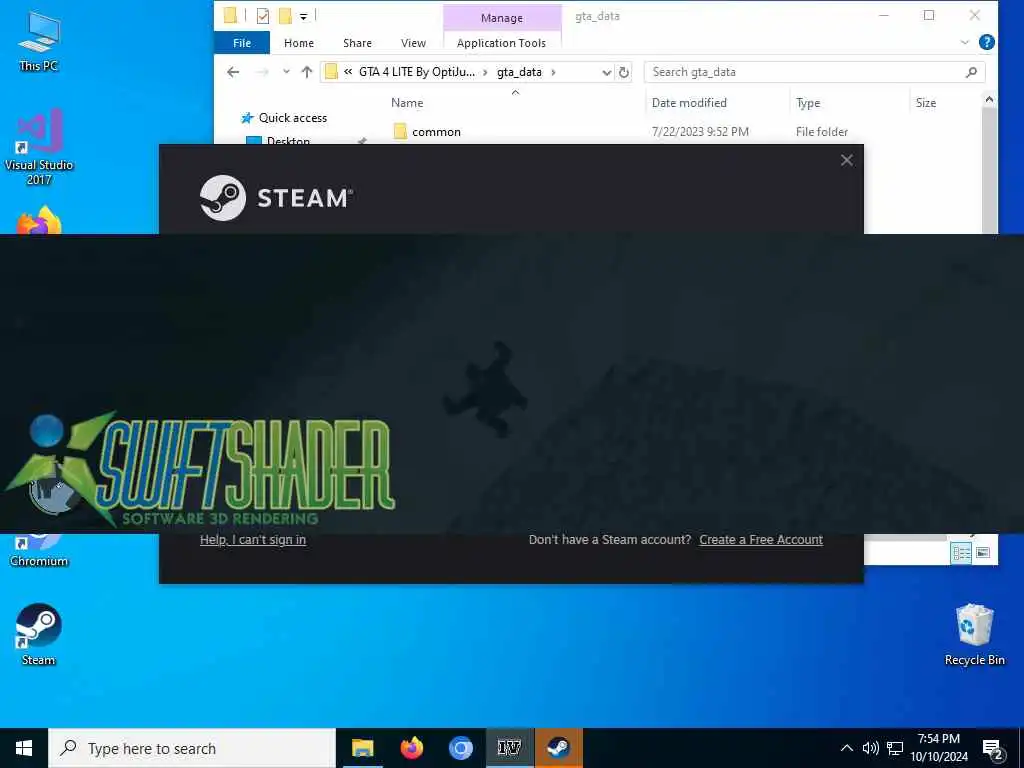This screenshot has width=1024, height=768.
Task: Open the This PC desktop icon
Action: click(x=39, y=41)
